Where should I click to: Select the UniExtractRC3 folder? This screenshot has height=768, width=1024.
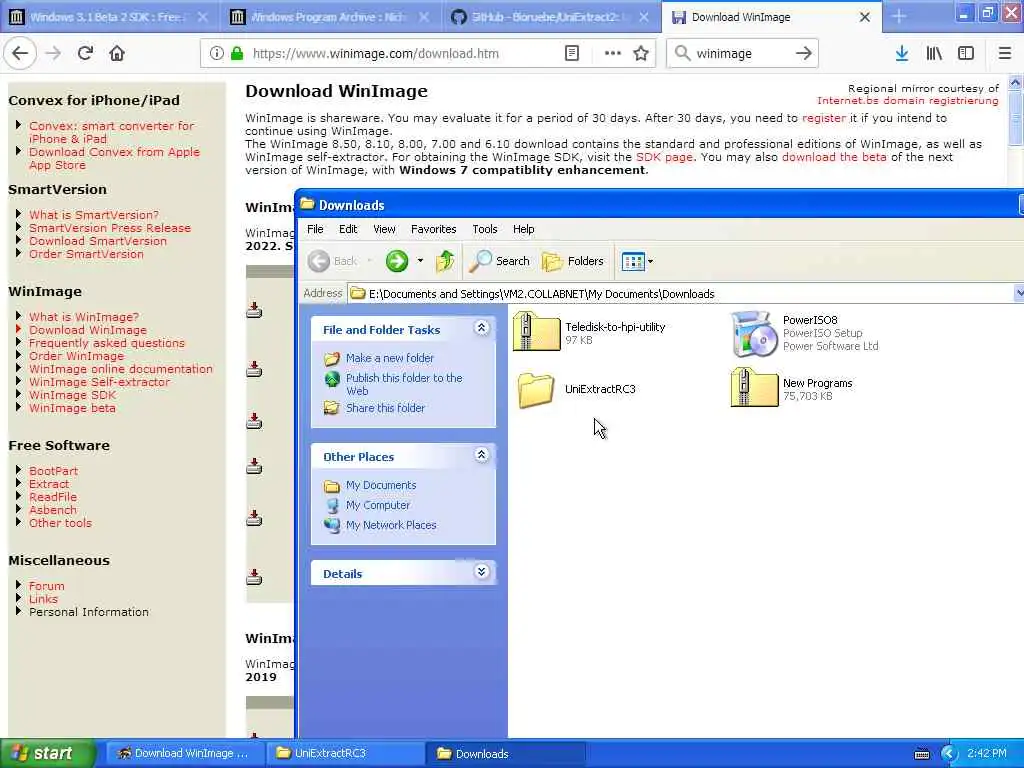pos(576,389)
